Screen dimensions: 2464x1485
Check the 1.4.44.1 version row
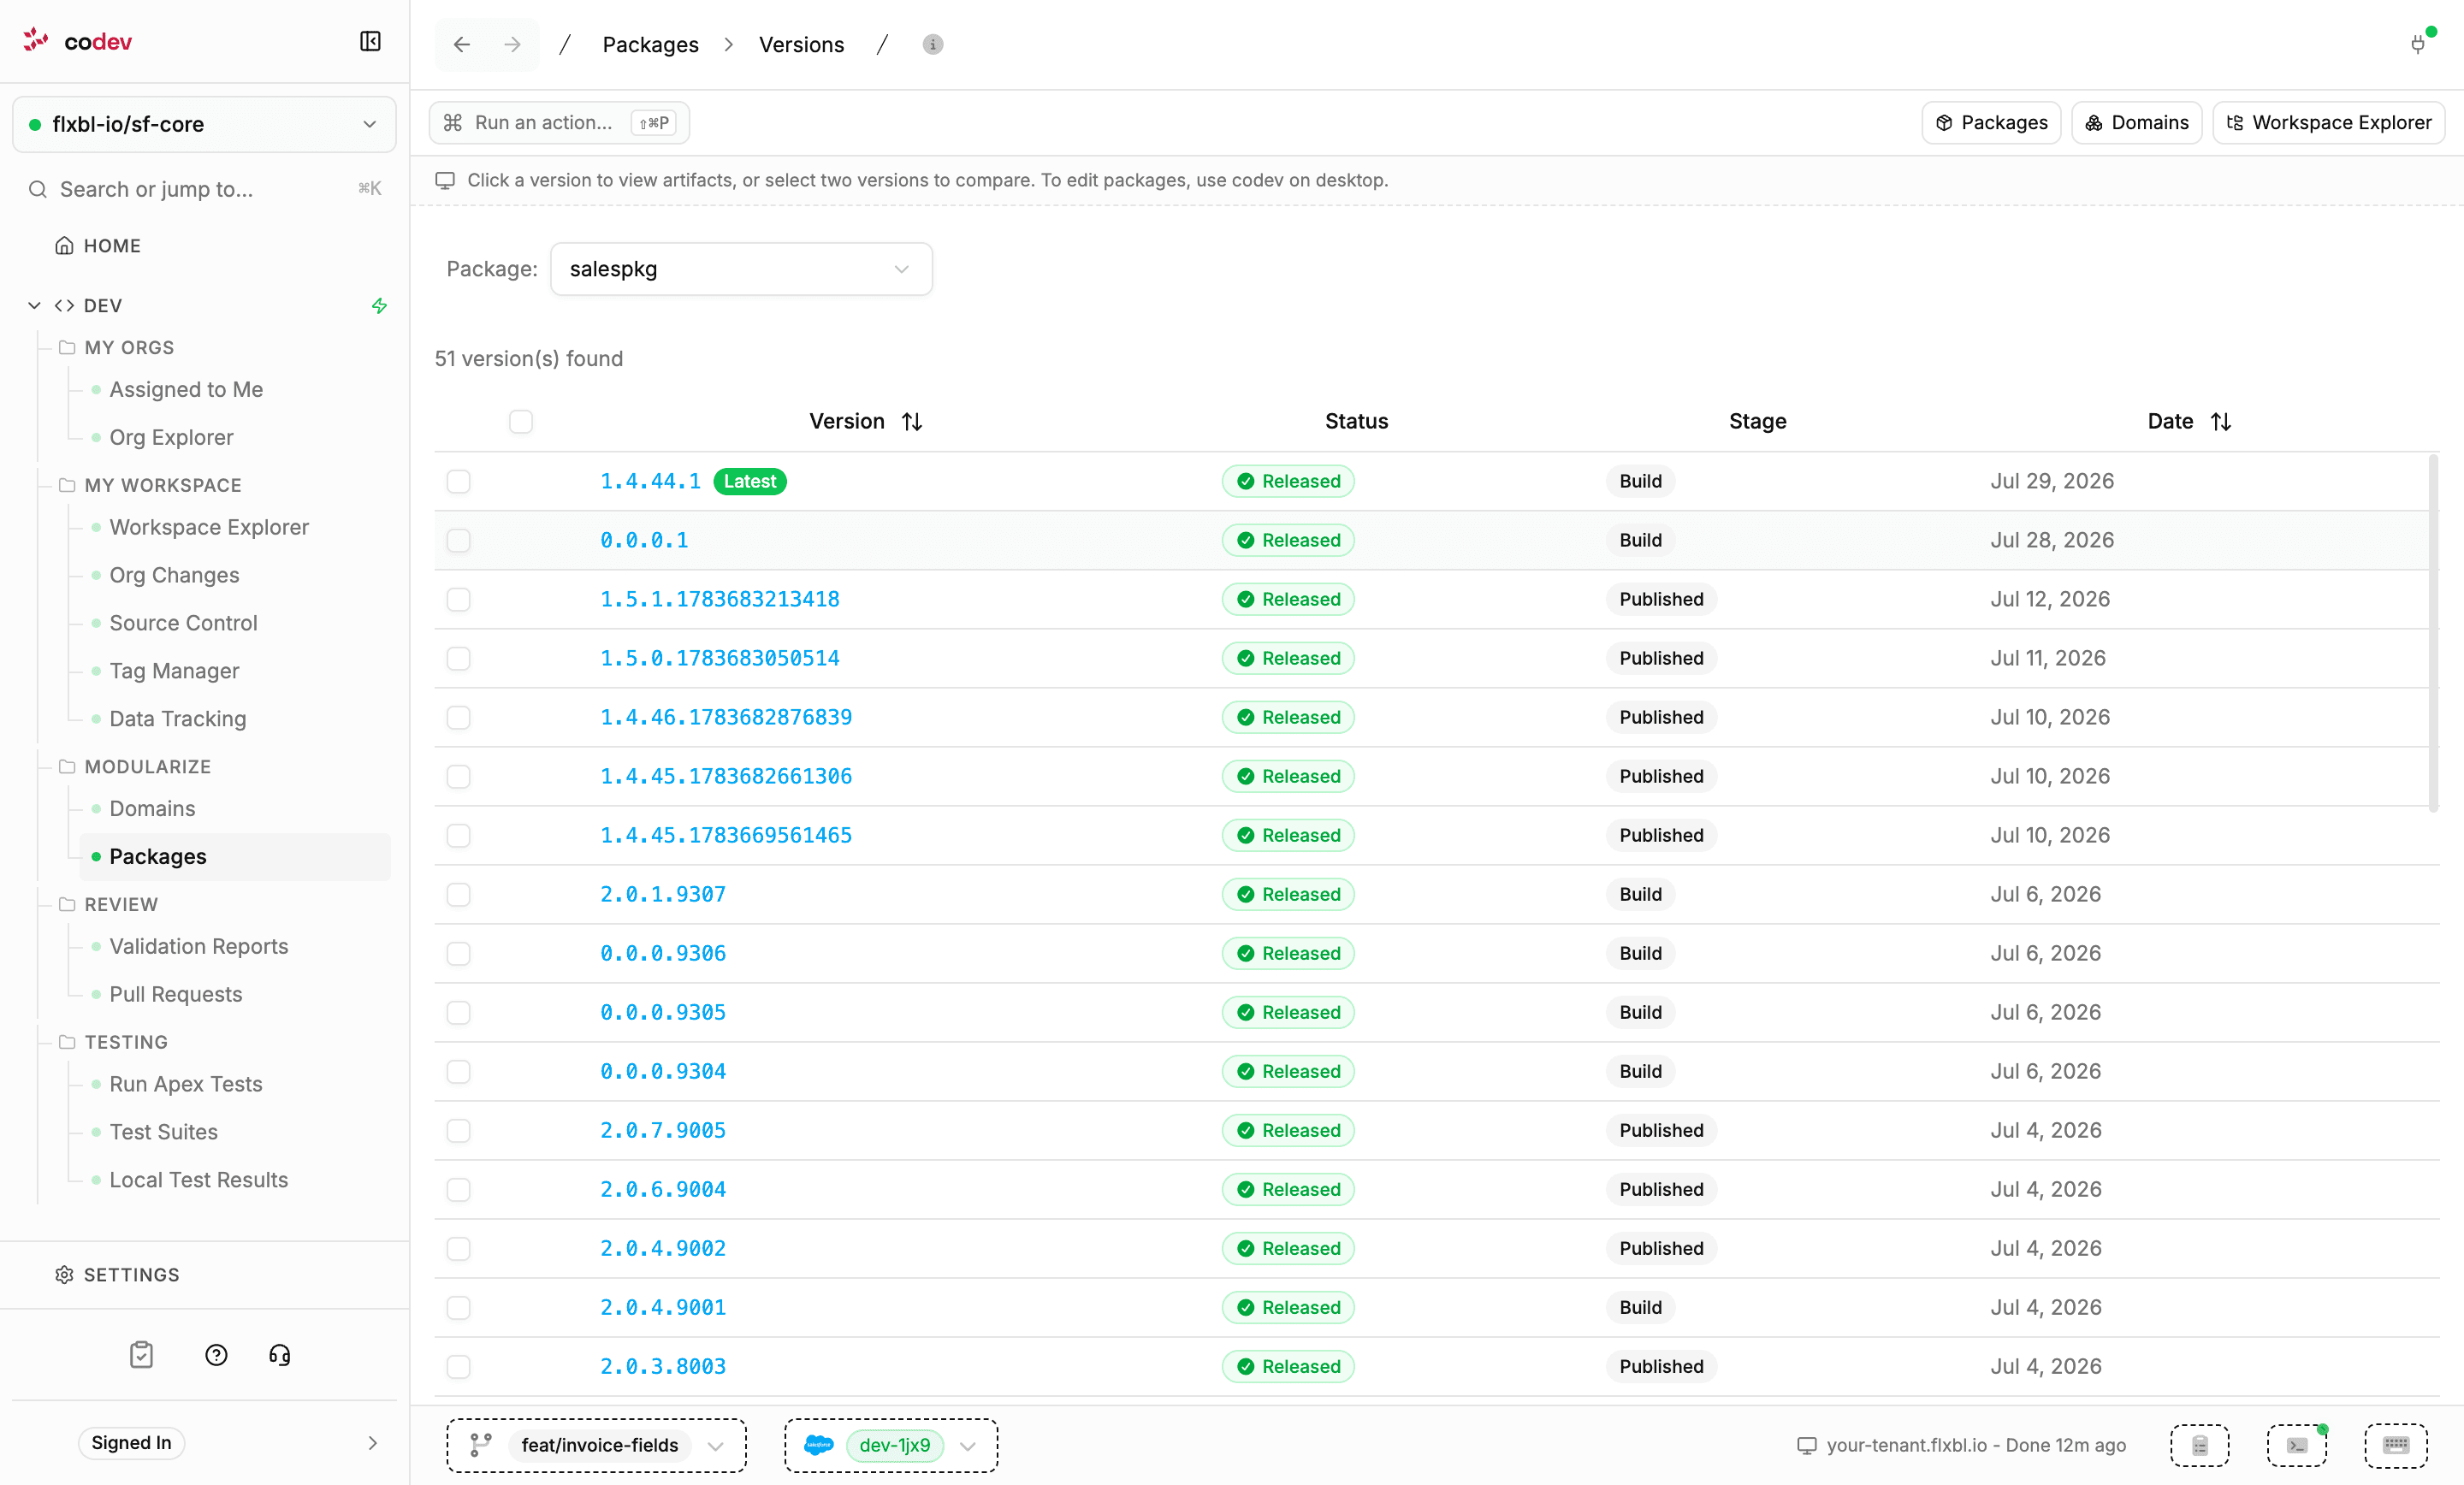click(458, 482)
